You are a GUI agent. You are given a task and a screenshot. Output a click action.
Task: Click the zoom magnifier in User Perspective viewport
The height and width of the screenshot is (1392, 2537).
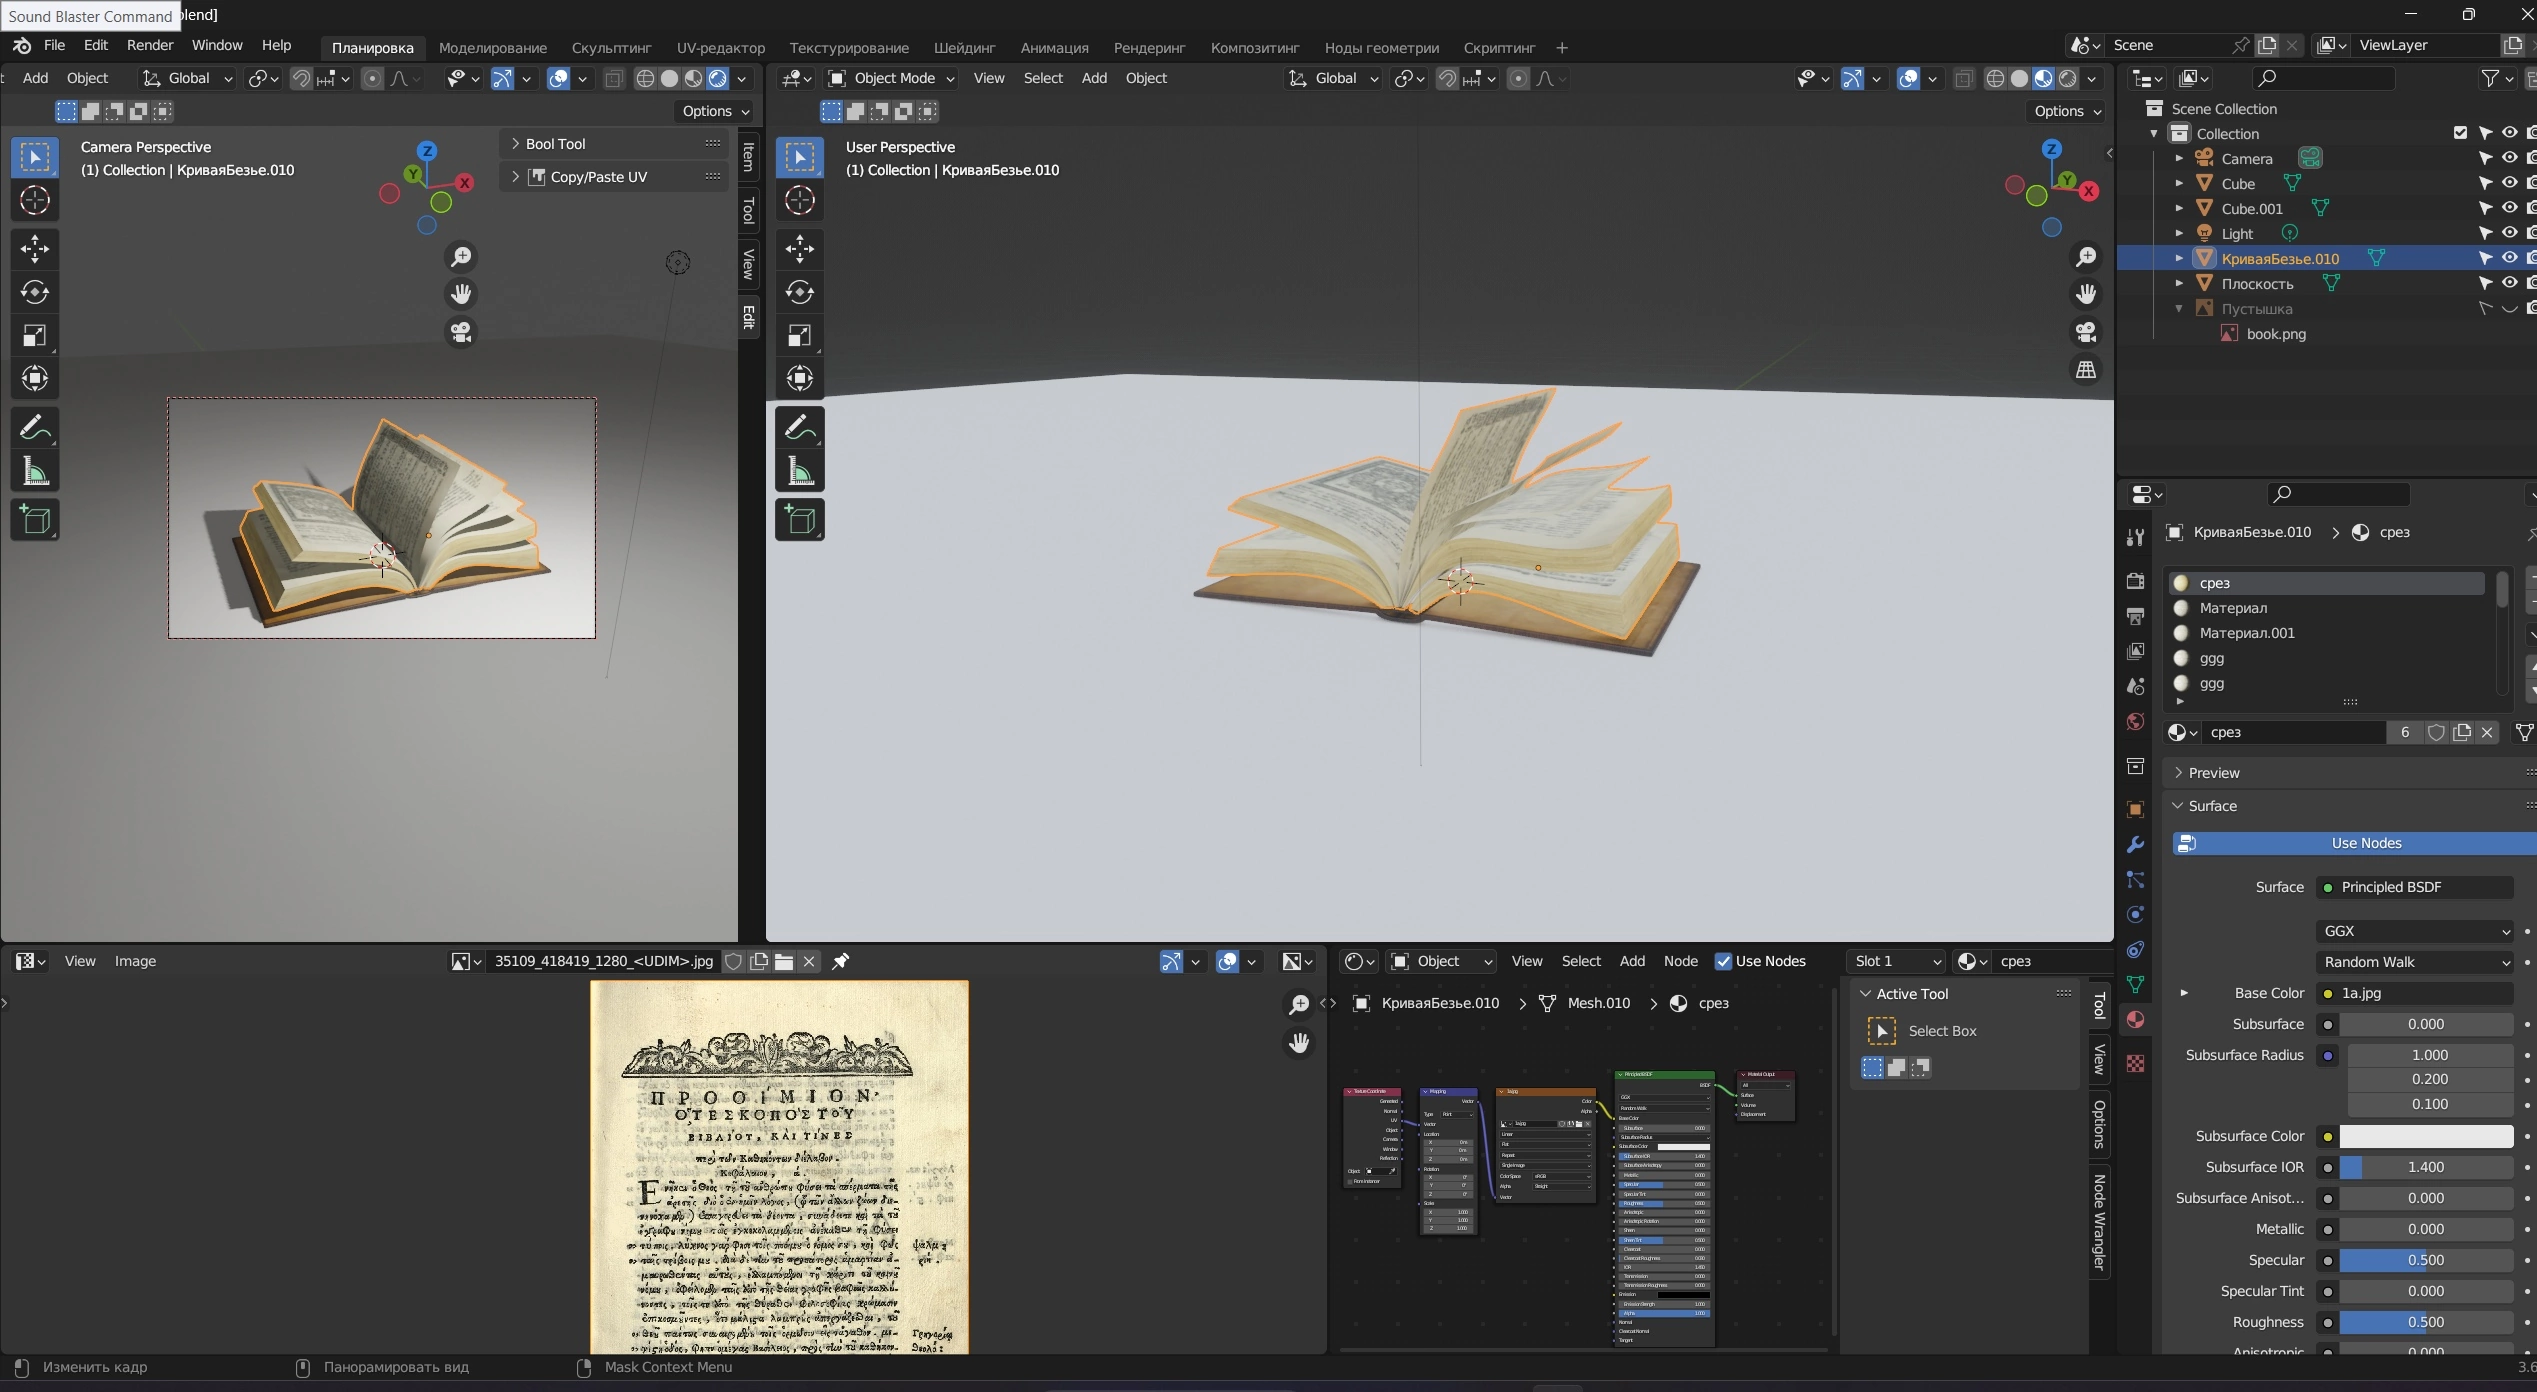tap(2086, 257)
